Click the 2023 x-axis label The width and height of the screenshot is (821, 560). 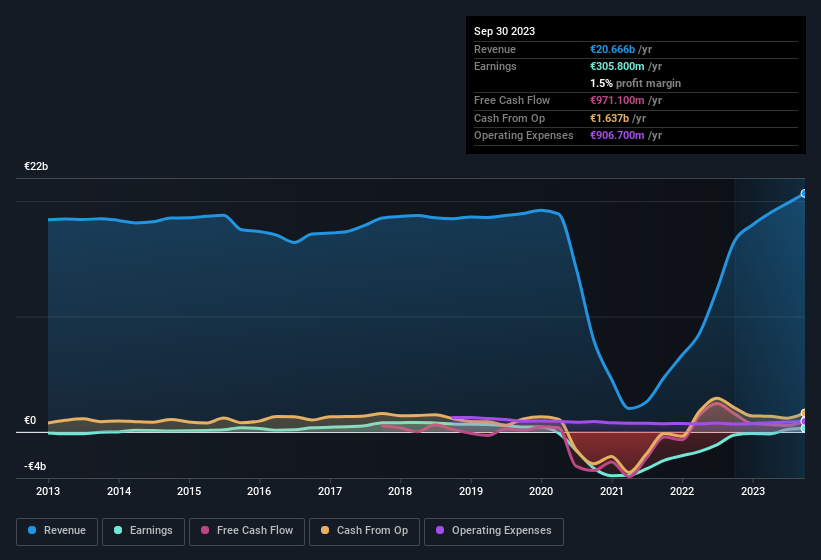[x=753, y=491]
